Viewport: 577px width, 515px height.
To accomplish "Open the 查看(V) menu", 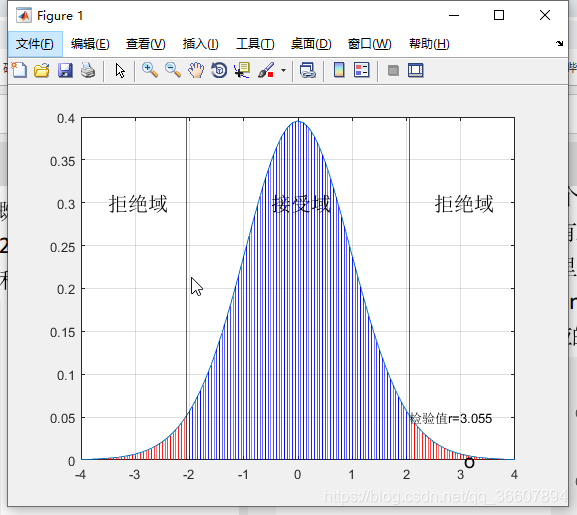I will pos(146,44).
